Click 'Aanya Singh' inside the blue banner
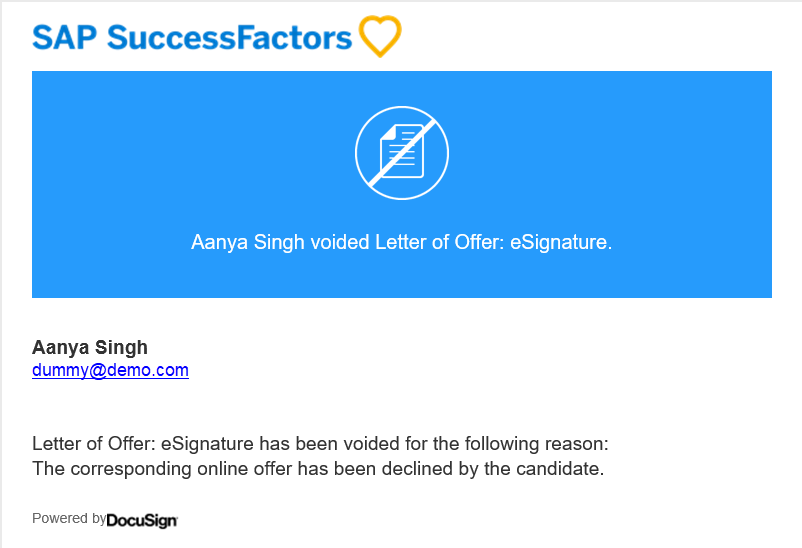 (x=248, y=242)
